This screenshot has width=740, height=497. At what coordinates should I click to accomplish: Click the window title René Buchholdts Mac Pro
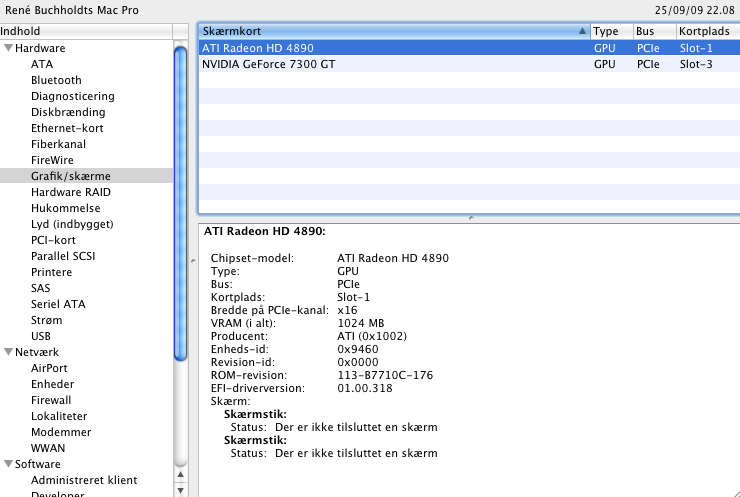coord(72,10)
